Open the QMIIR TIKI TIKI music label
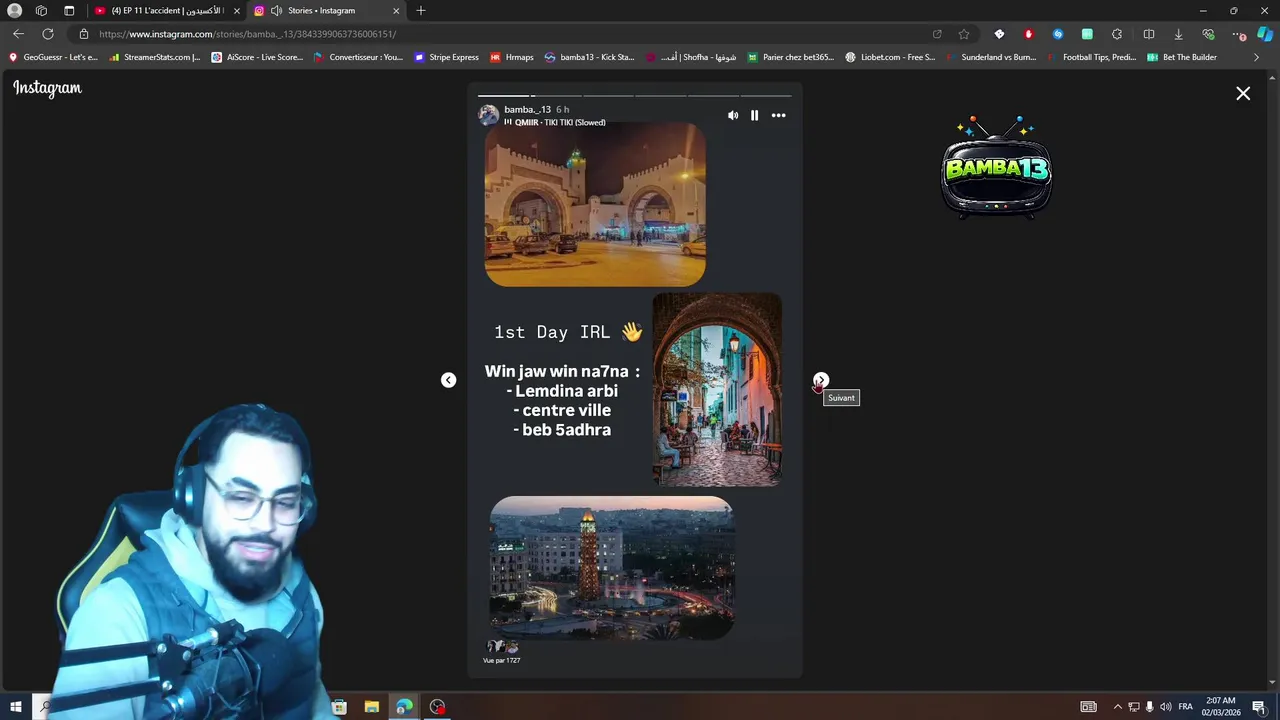Viewport: 1280px width, 720px height. pyautogui.click(x=555, y=122)
